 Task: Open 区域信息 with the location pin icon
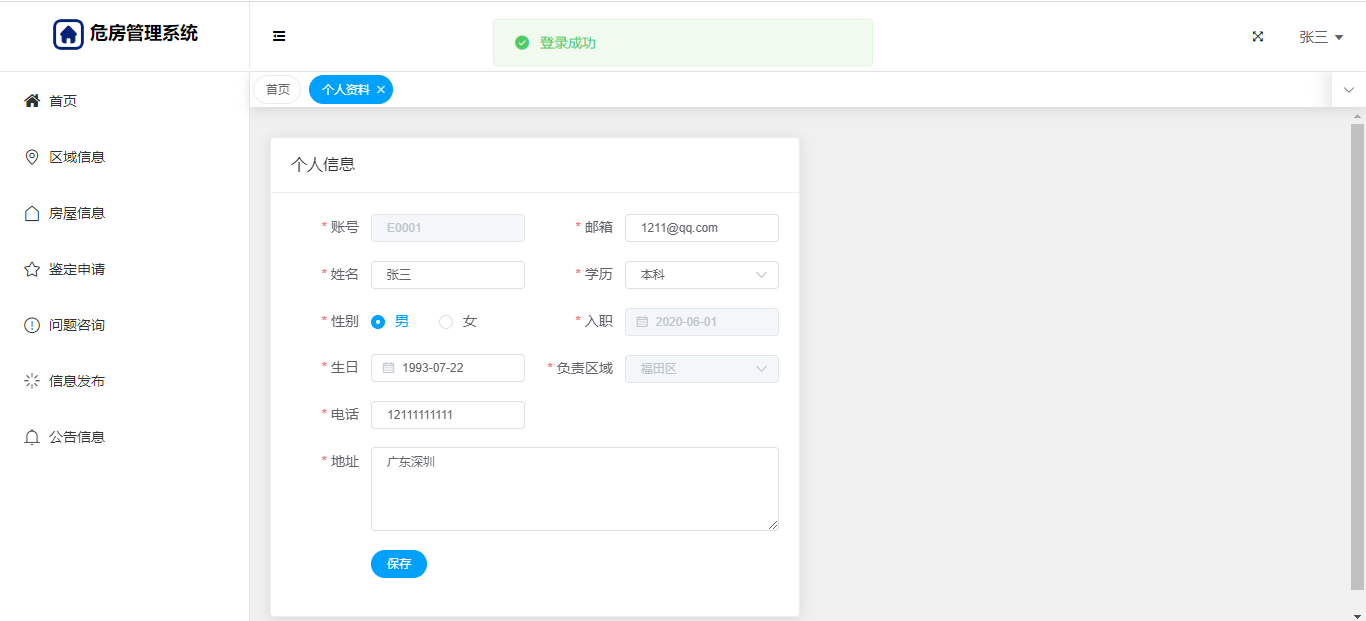[x=32, y=157]
